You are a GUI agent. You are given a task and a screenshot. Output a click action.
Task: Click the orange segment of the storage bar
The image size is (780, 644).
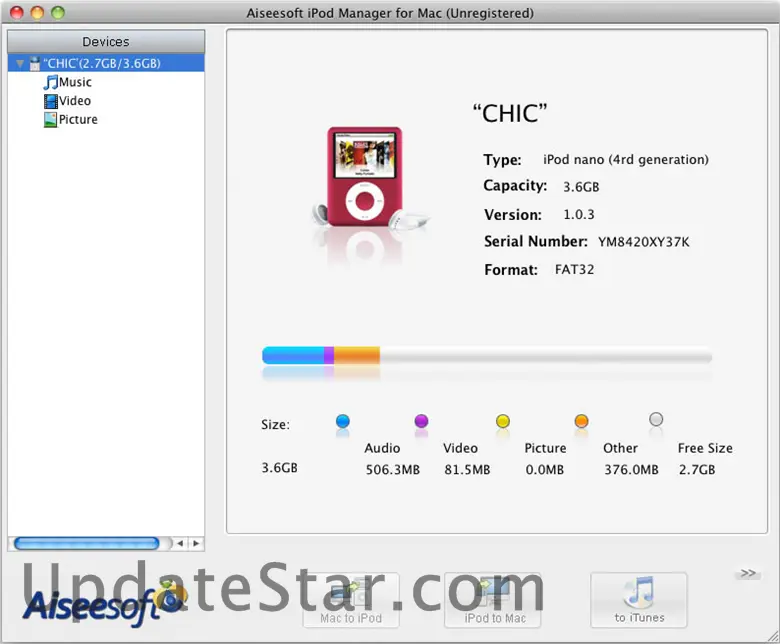tap(357, 356)
